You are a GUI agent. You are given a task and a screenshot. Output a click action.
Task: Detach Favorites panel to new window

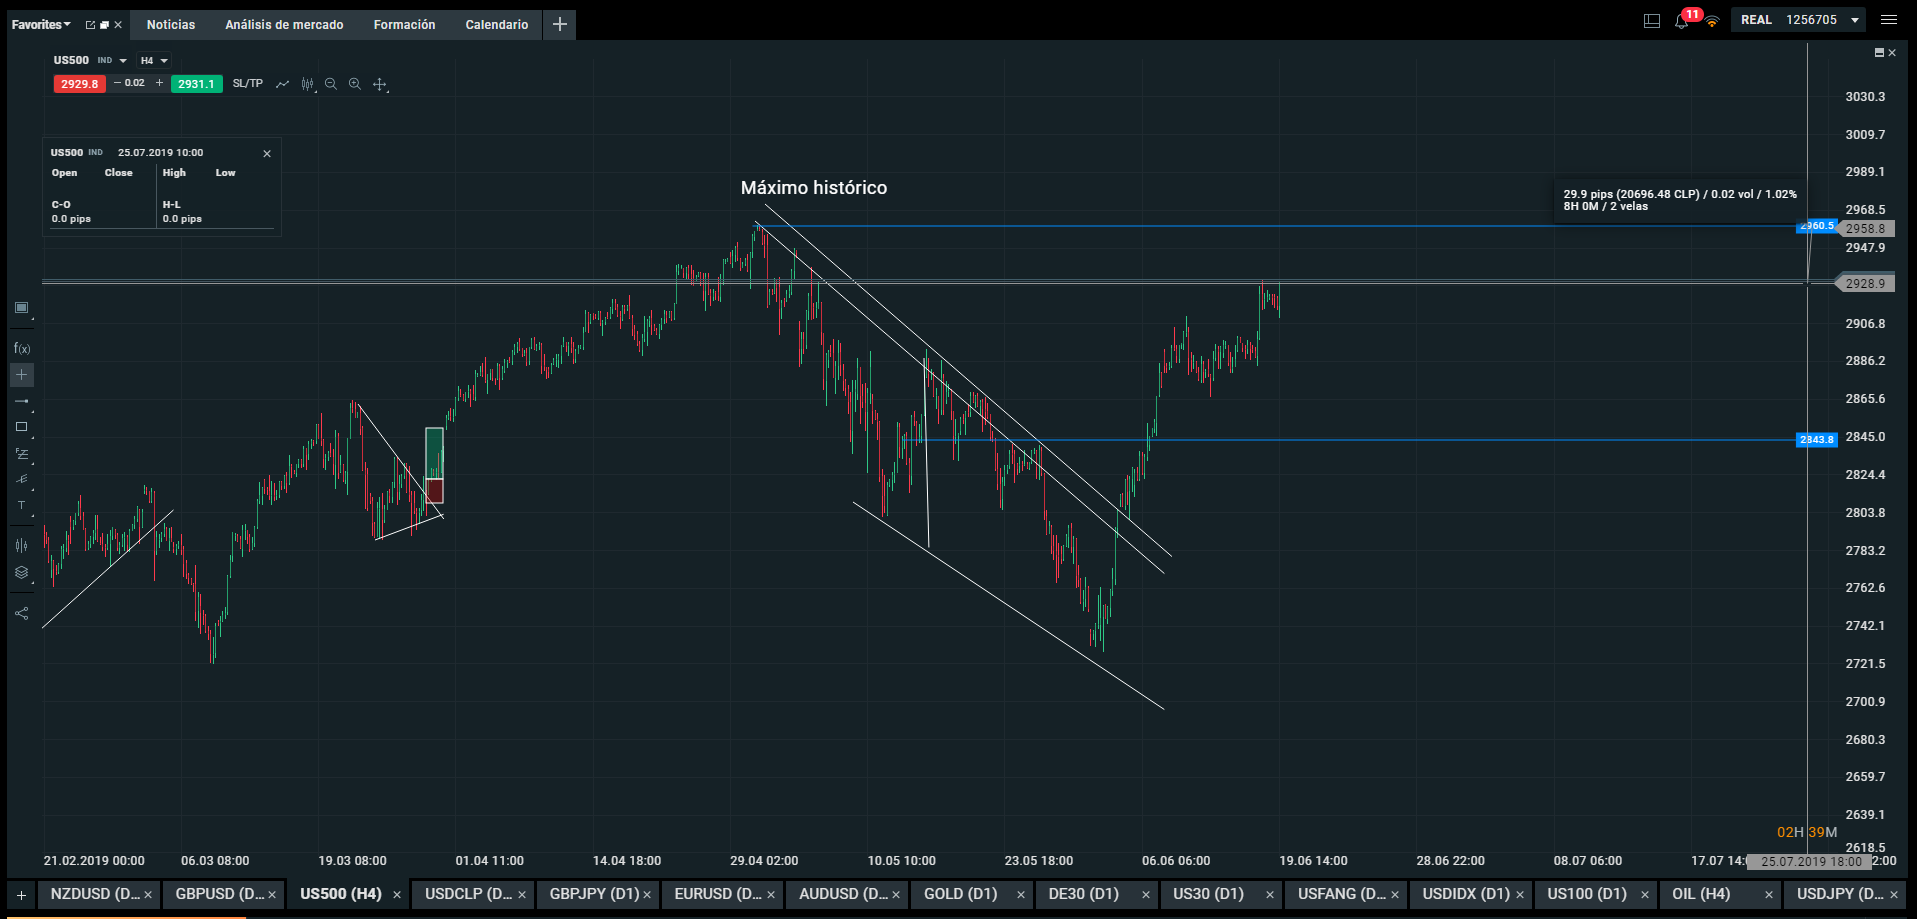pos(90,25)
